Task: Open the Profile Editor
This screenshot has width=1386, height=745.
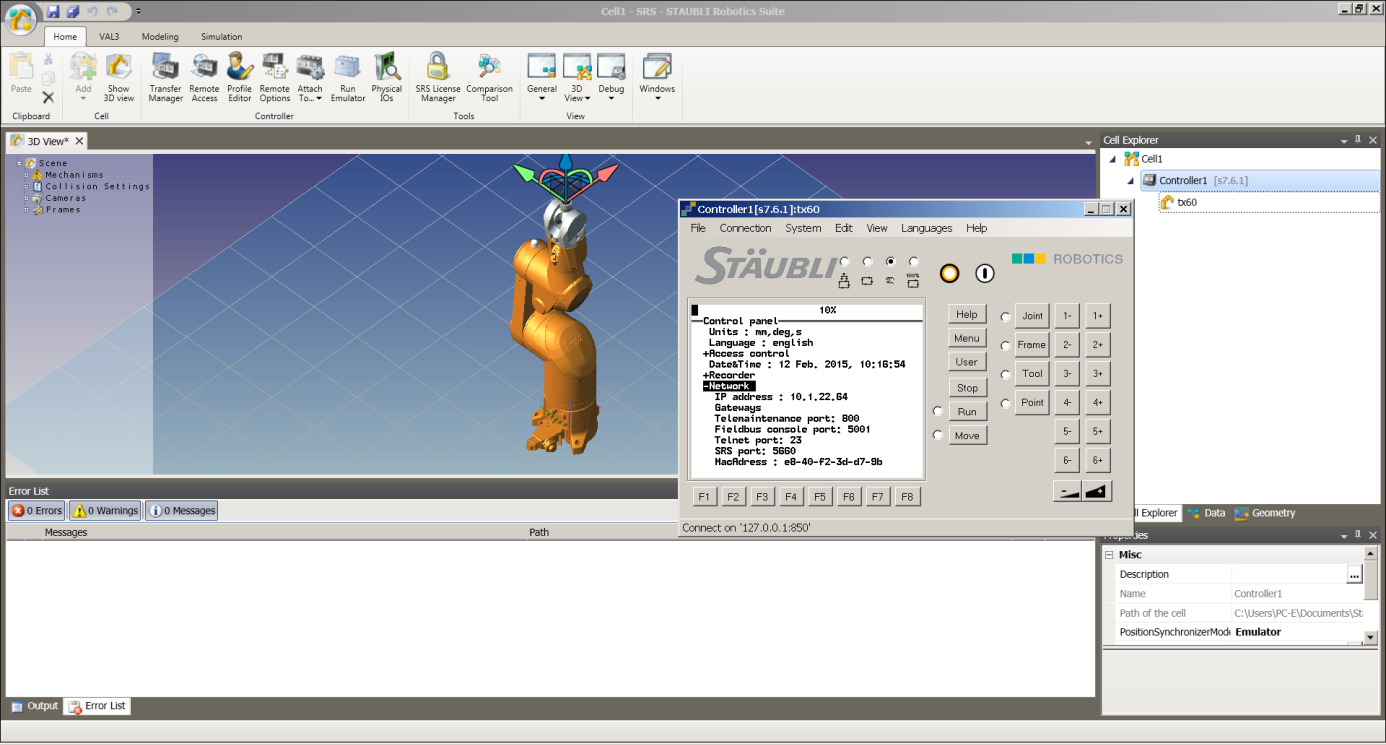Action: tap(240, 78)
